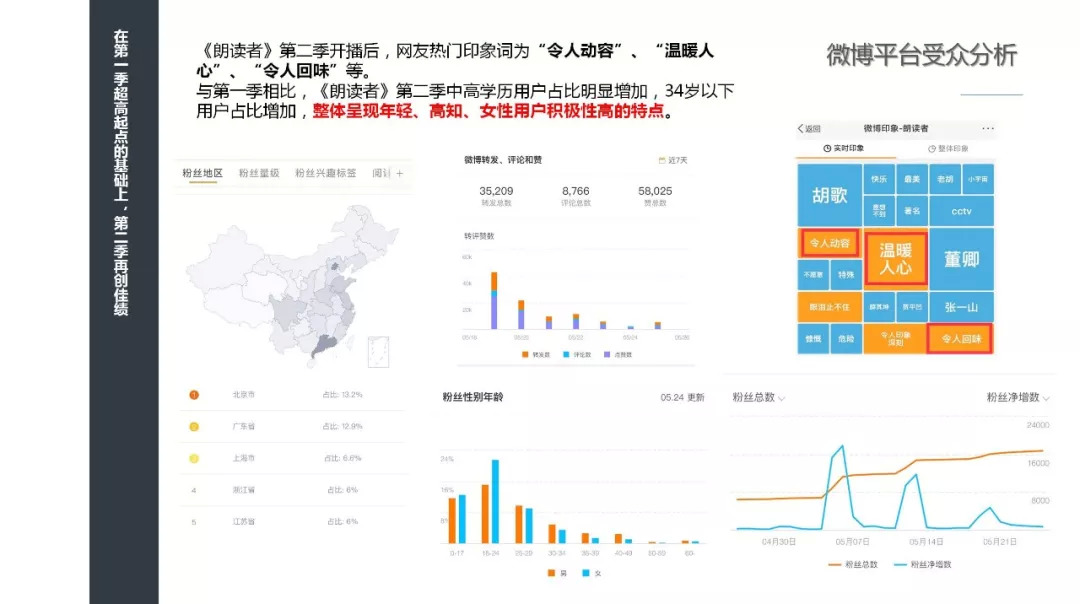Select the 粉丝兴趣标签 tab
This screenshot has width=1080, height=604.
(326, 174)
